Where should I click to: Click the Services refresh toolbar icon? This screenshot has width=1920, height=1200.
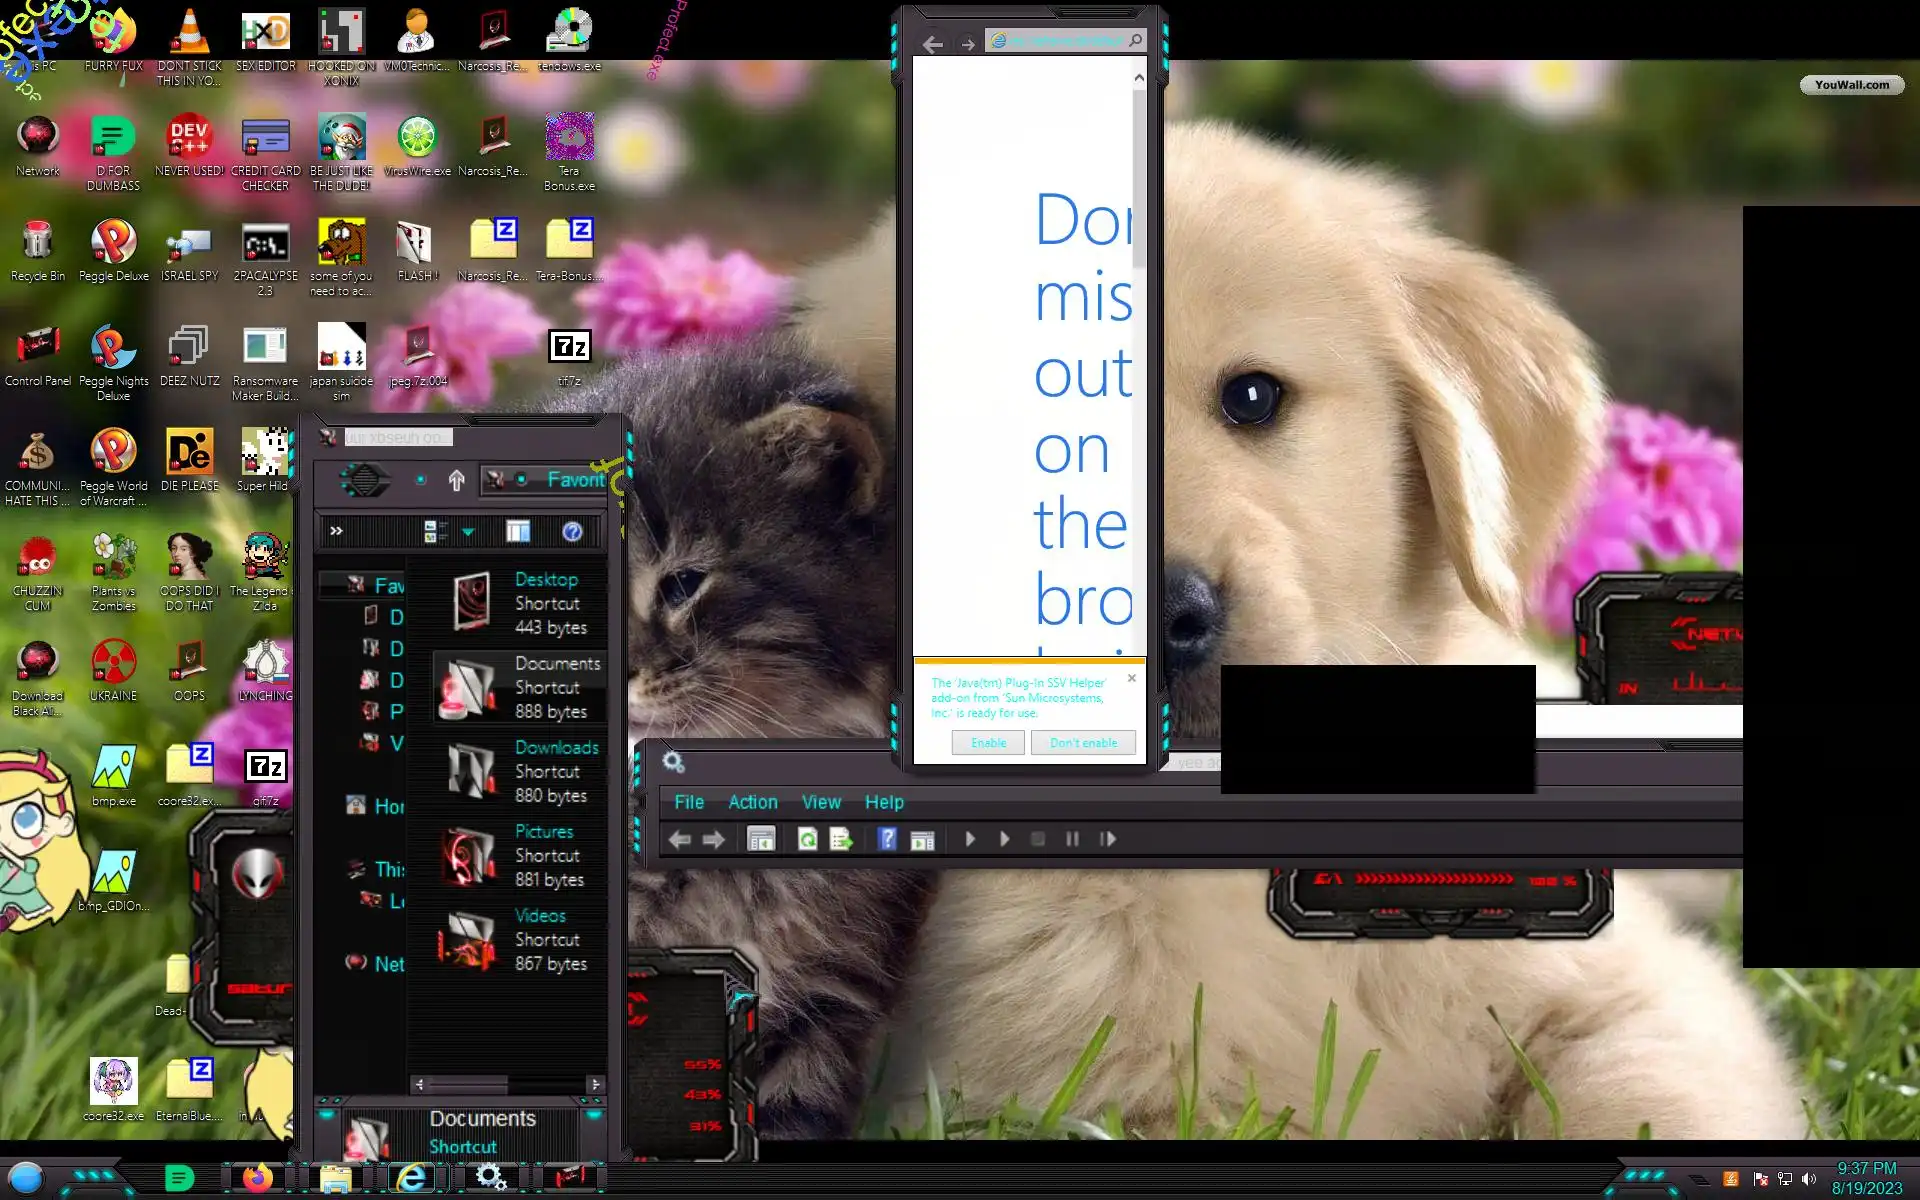click(807, 839)
